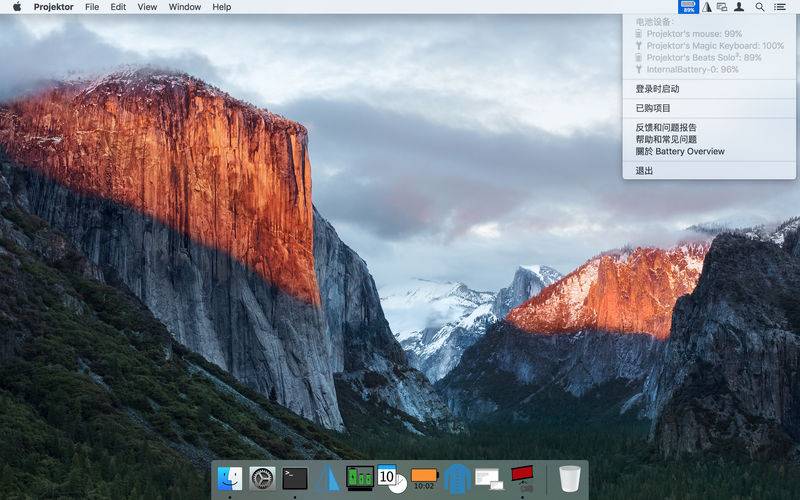Open the Trash in the Dock
The width and height of the screenshot is (800, 500).
[569, 479]
